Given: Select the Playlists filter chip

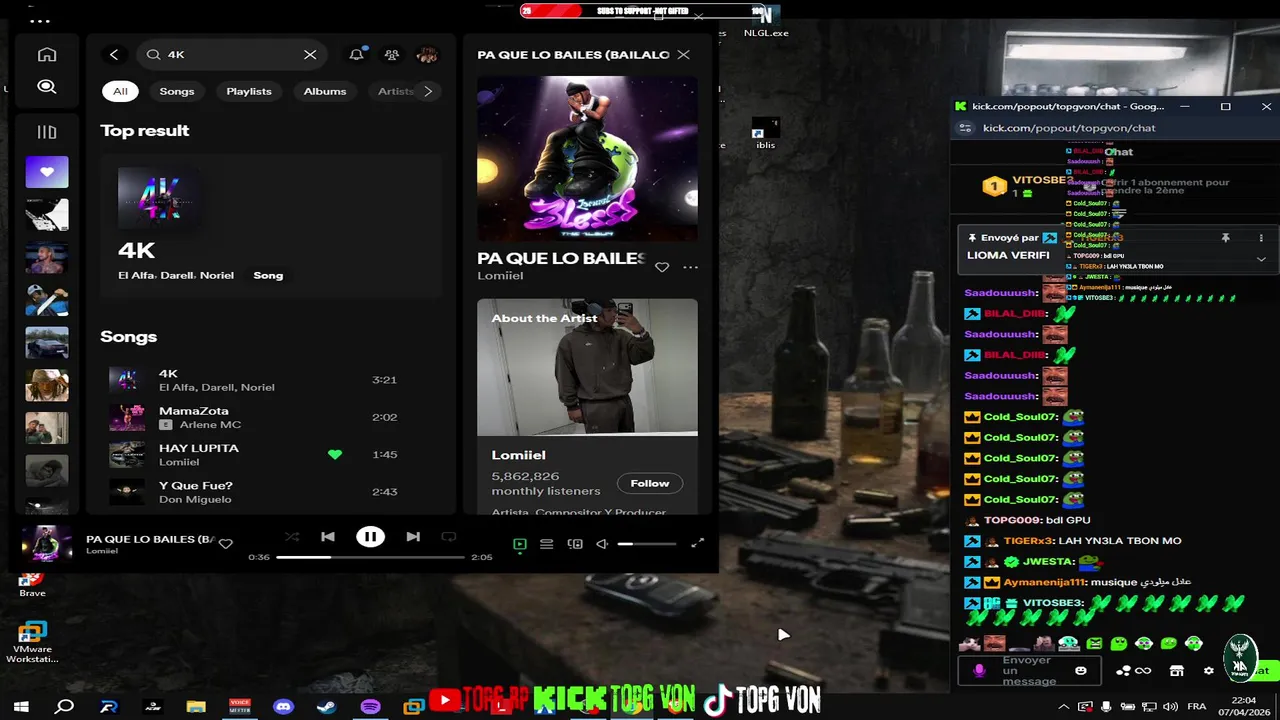Looking at the screenshot, I should 249,91.
